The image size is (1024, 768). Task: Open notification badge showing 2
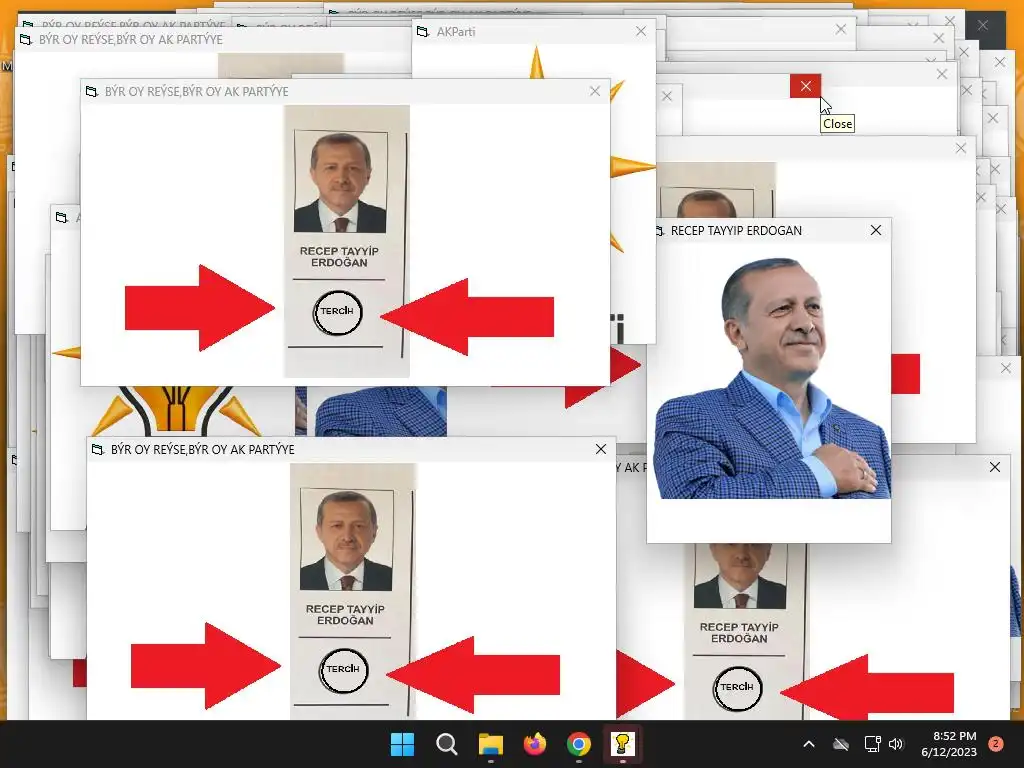pos(996,744)
